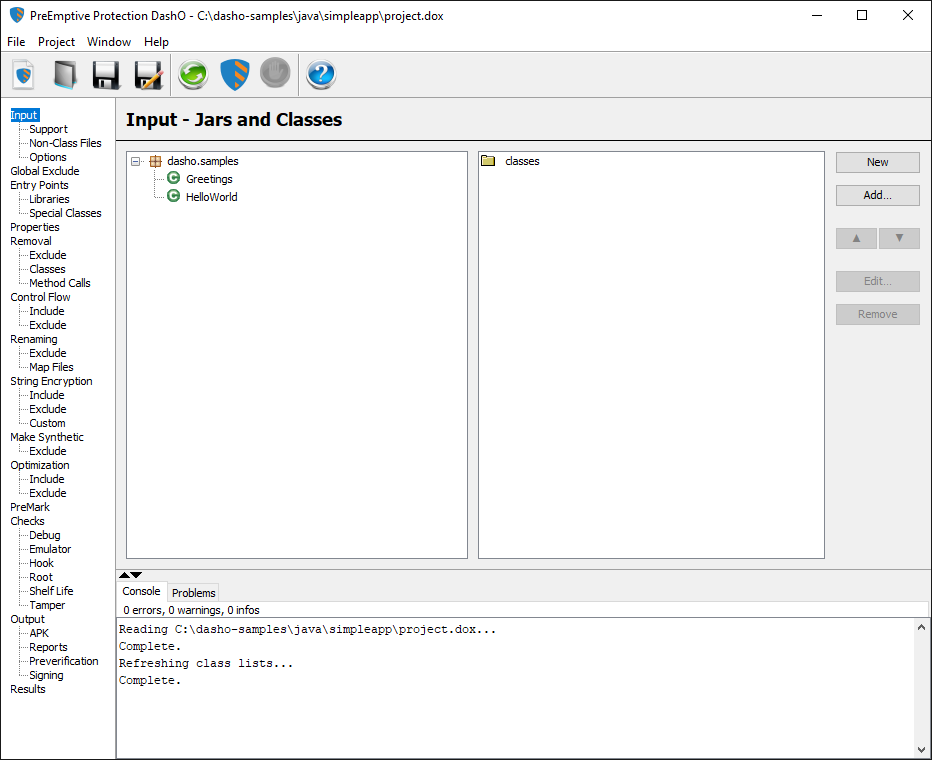This screenshot has height=760, width=932.
Task: Open the Project menu
Action: click(56, 42)
